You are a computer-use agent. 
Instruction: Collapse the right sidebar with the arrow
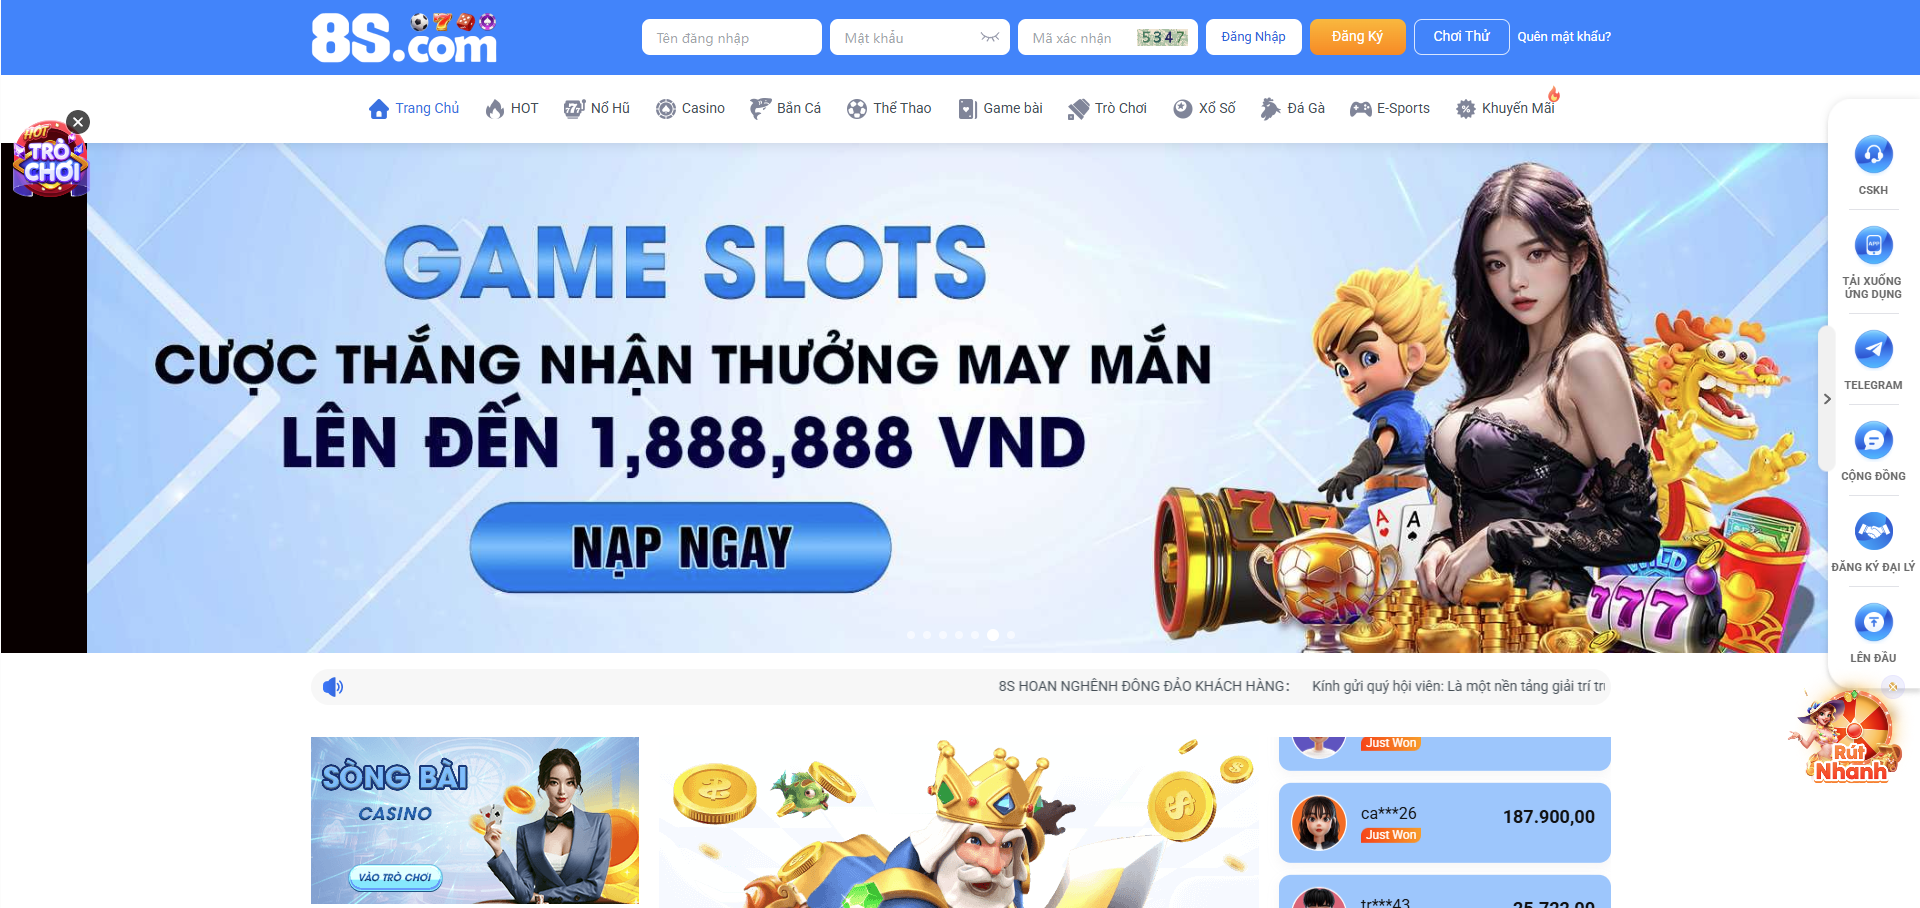(1827, 399)
